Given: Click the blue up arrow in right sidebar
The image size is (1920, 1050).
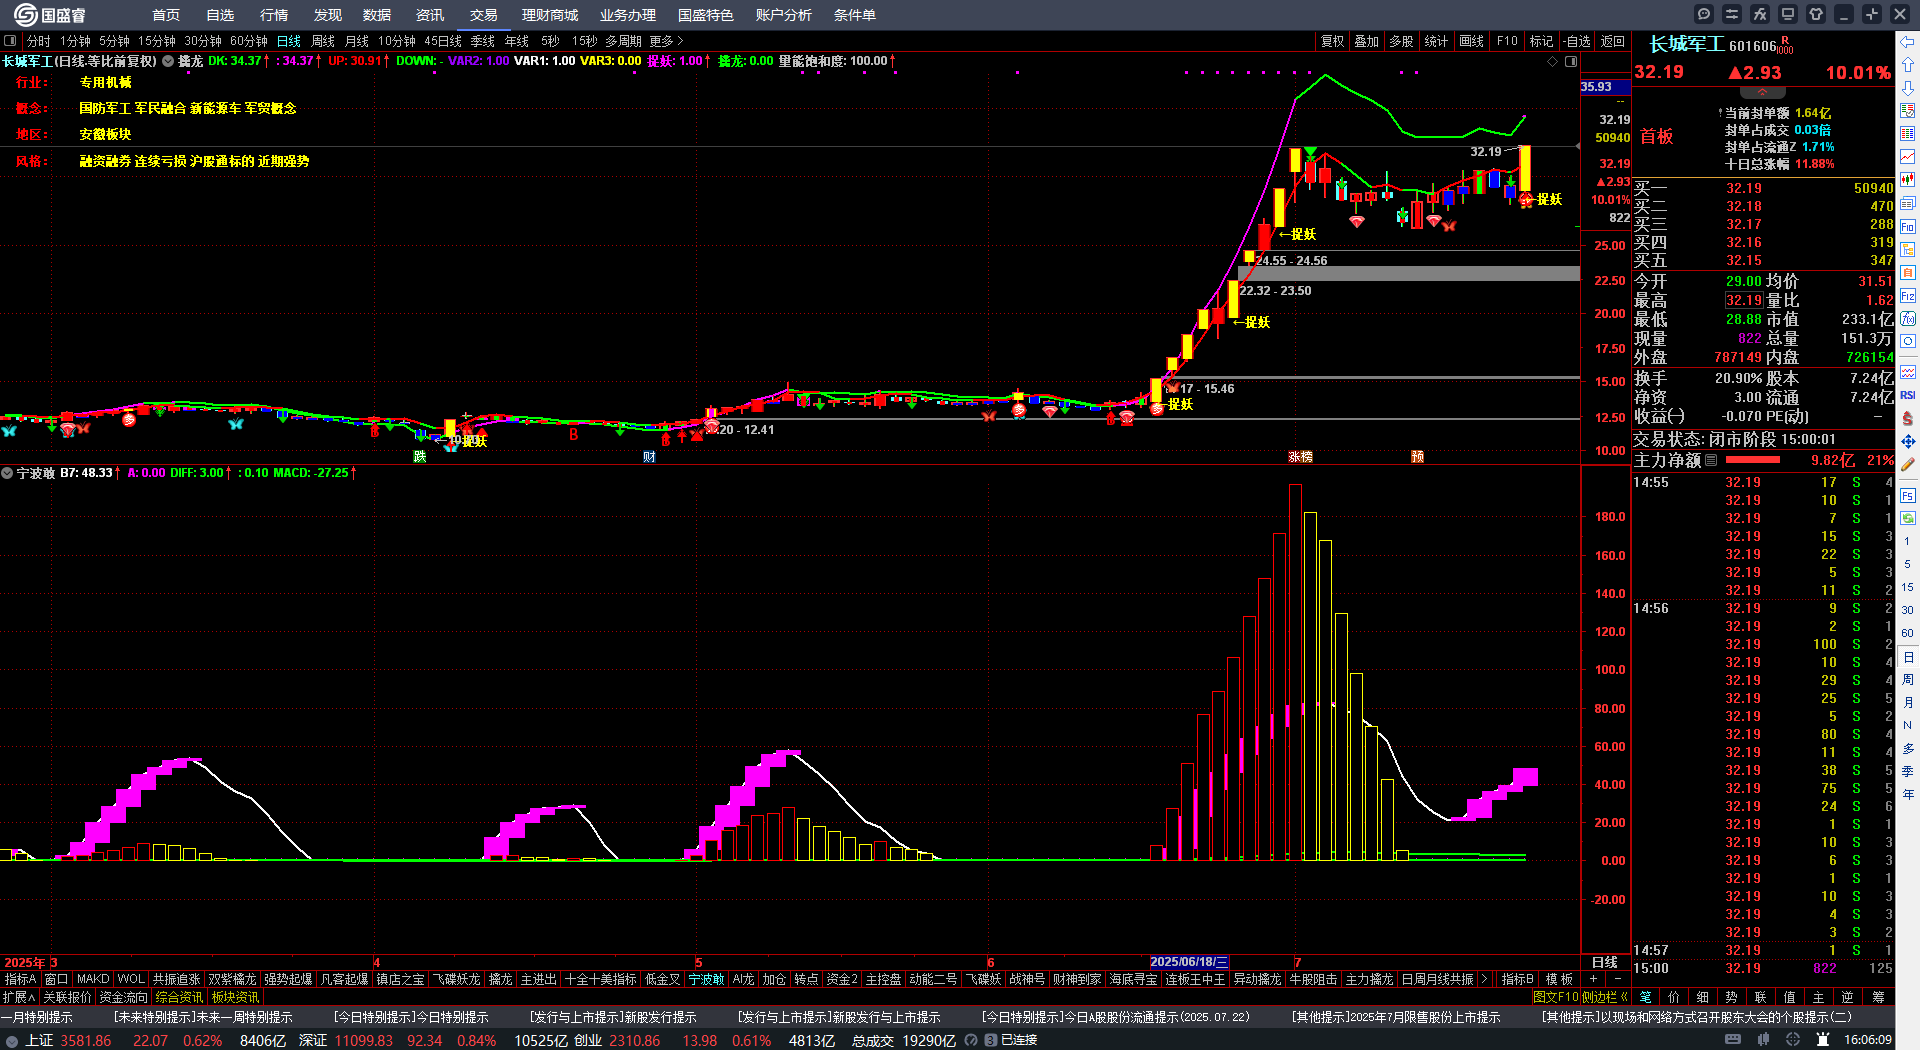Looking at the screenshot, I should point(1908,65).
